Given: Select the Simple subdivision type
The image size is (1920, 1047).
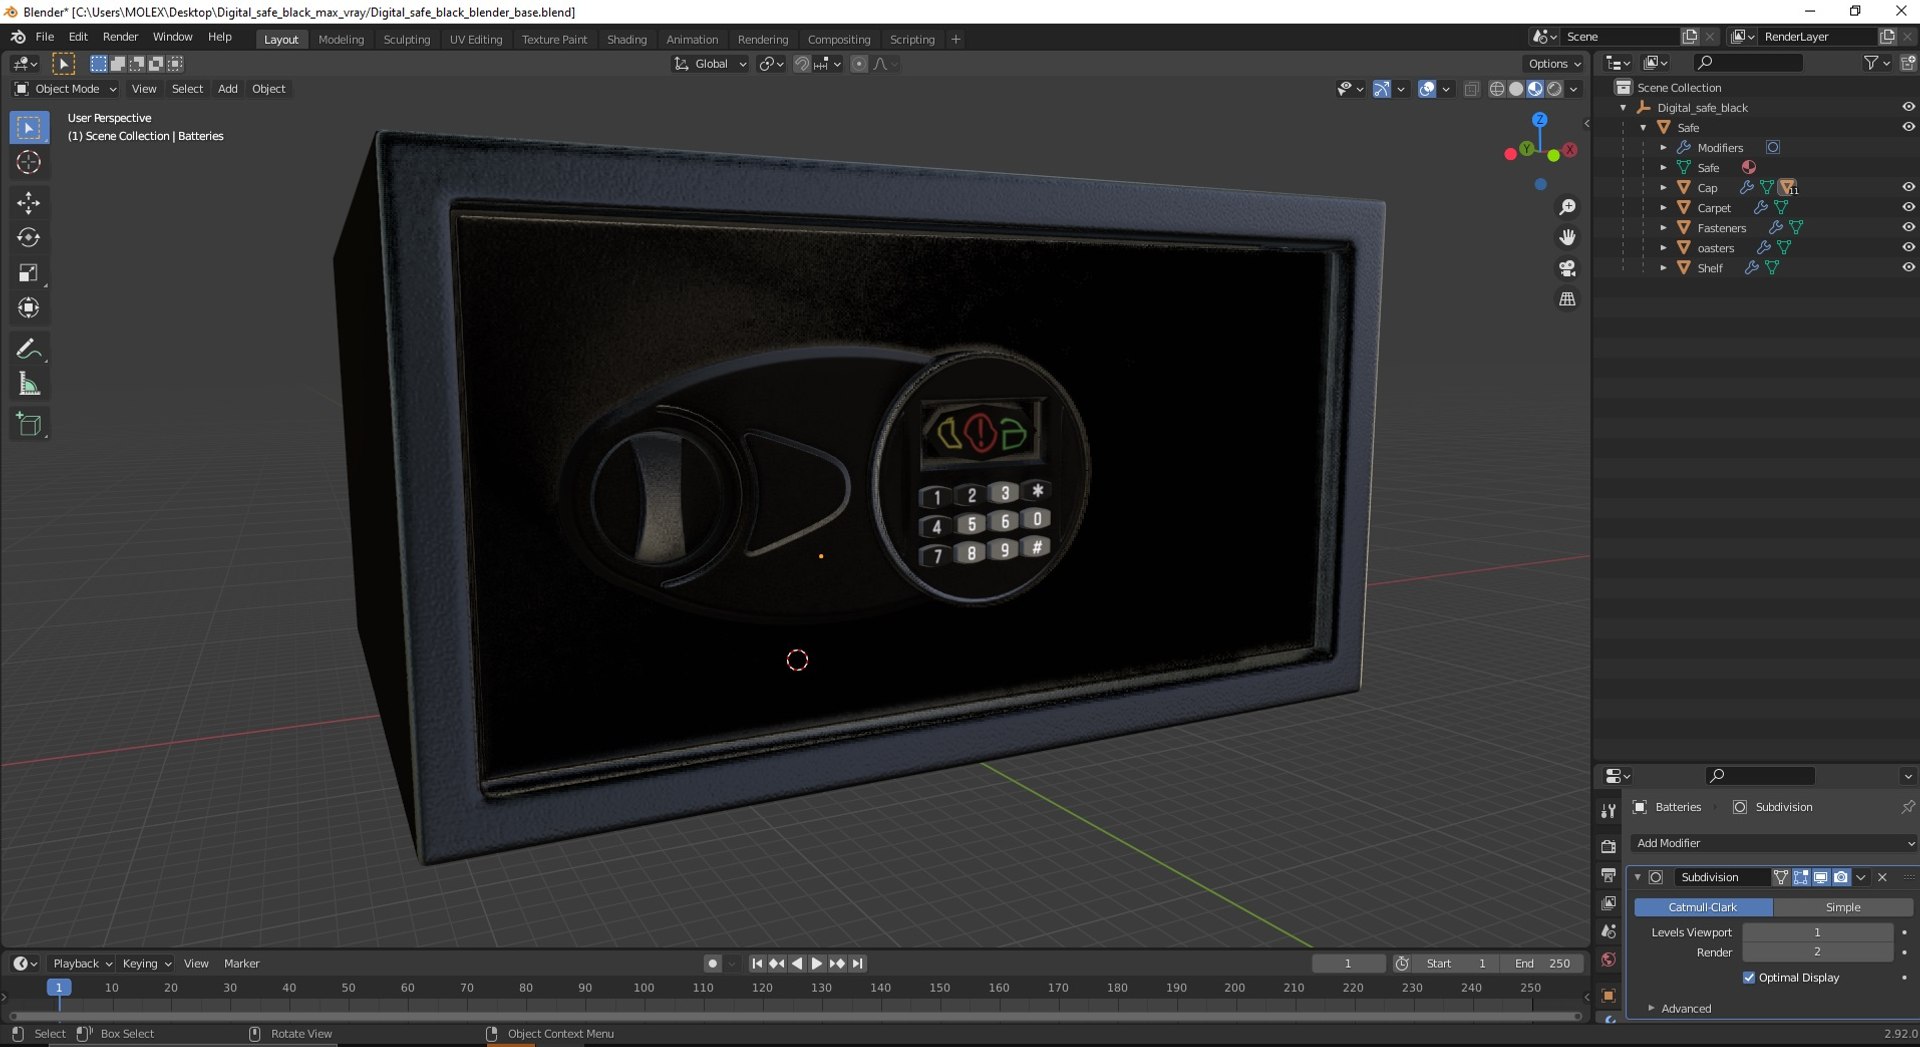Looking at the screenshot, I should pyautogui.click(x=1843, y=907).
